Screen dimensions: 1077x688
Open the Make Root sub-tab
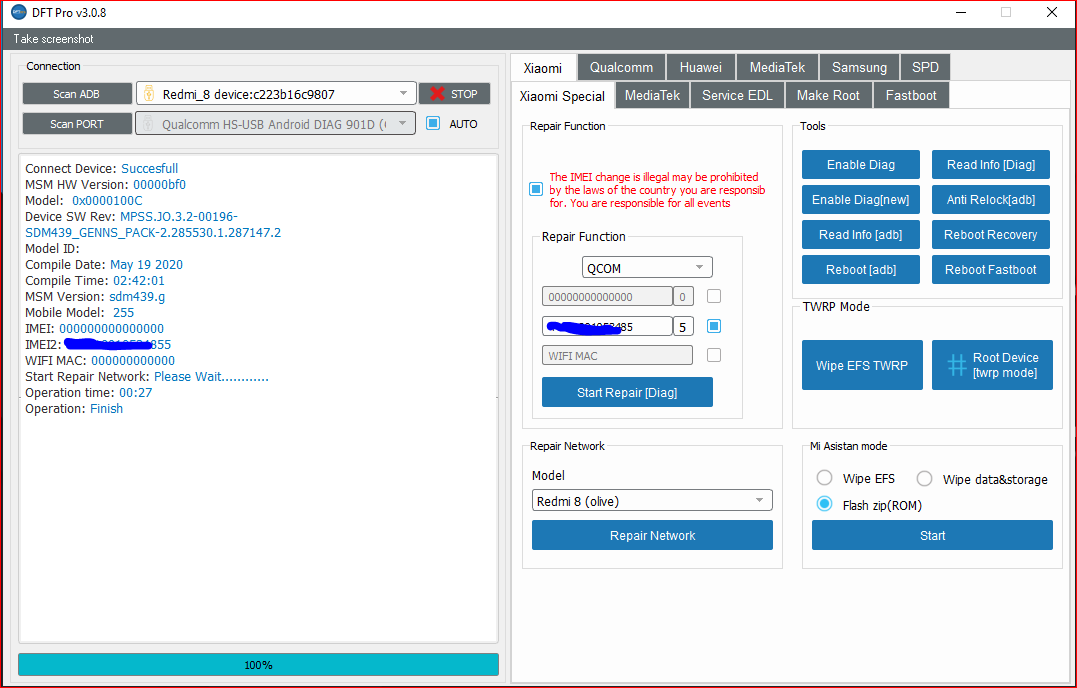[828, 95]
